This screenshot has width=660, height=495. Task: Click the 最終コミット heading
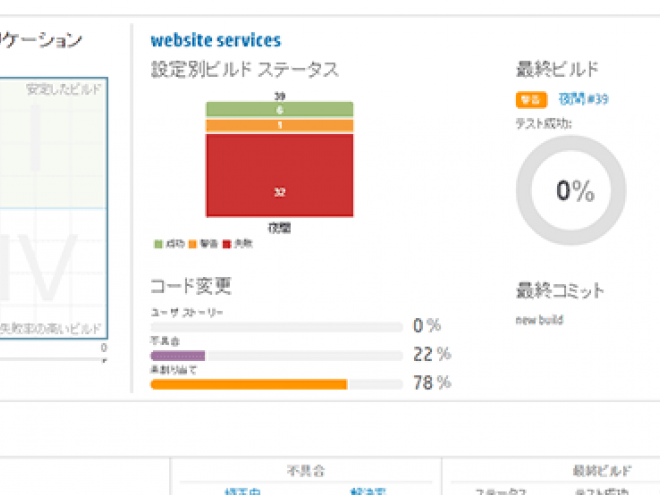(560, 290)
